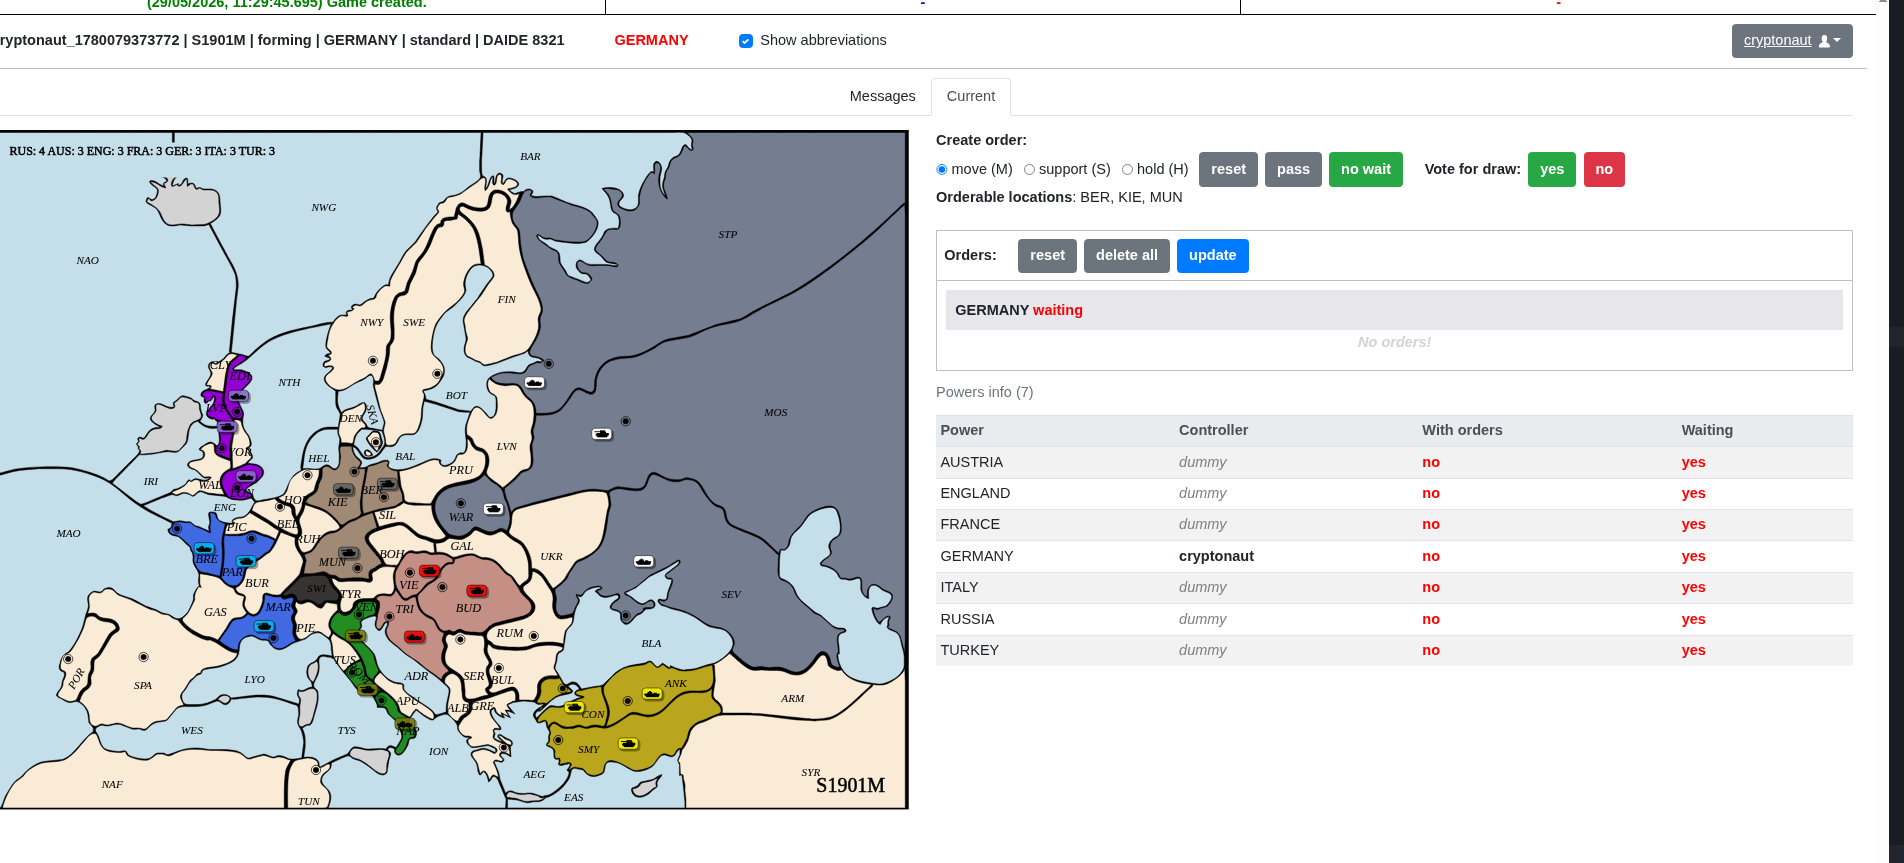Open the Current tab
1904x863 pixels.
point(971,96)
